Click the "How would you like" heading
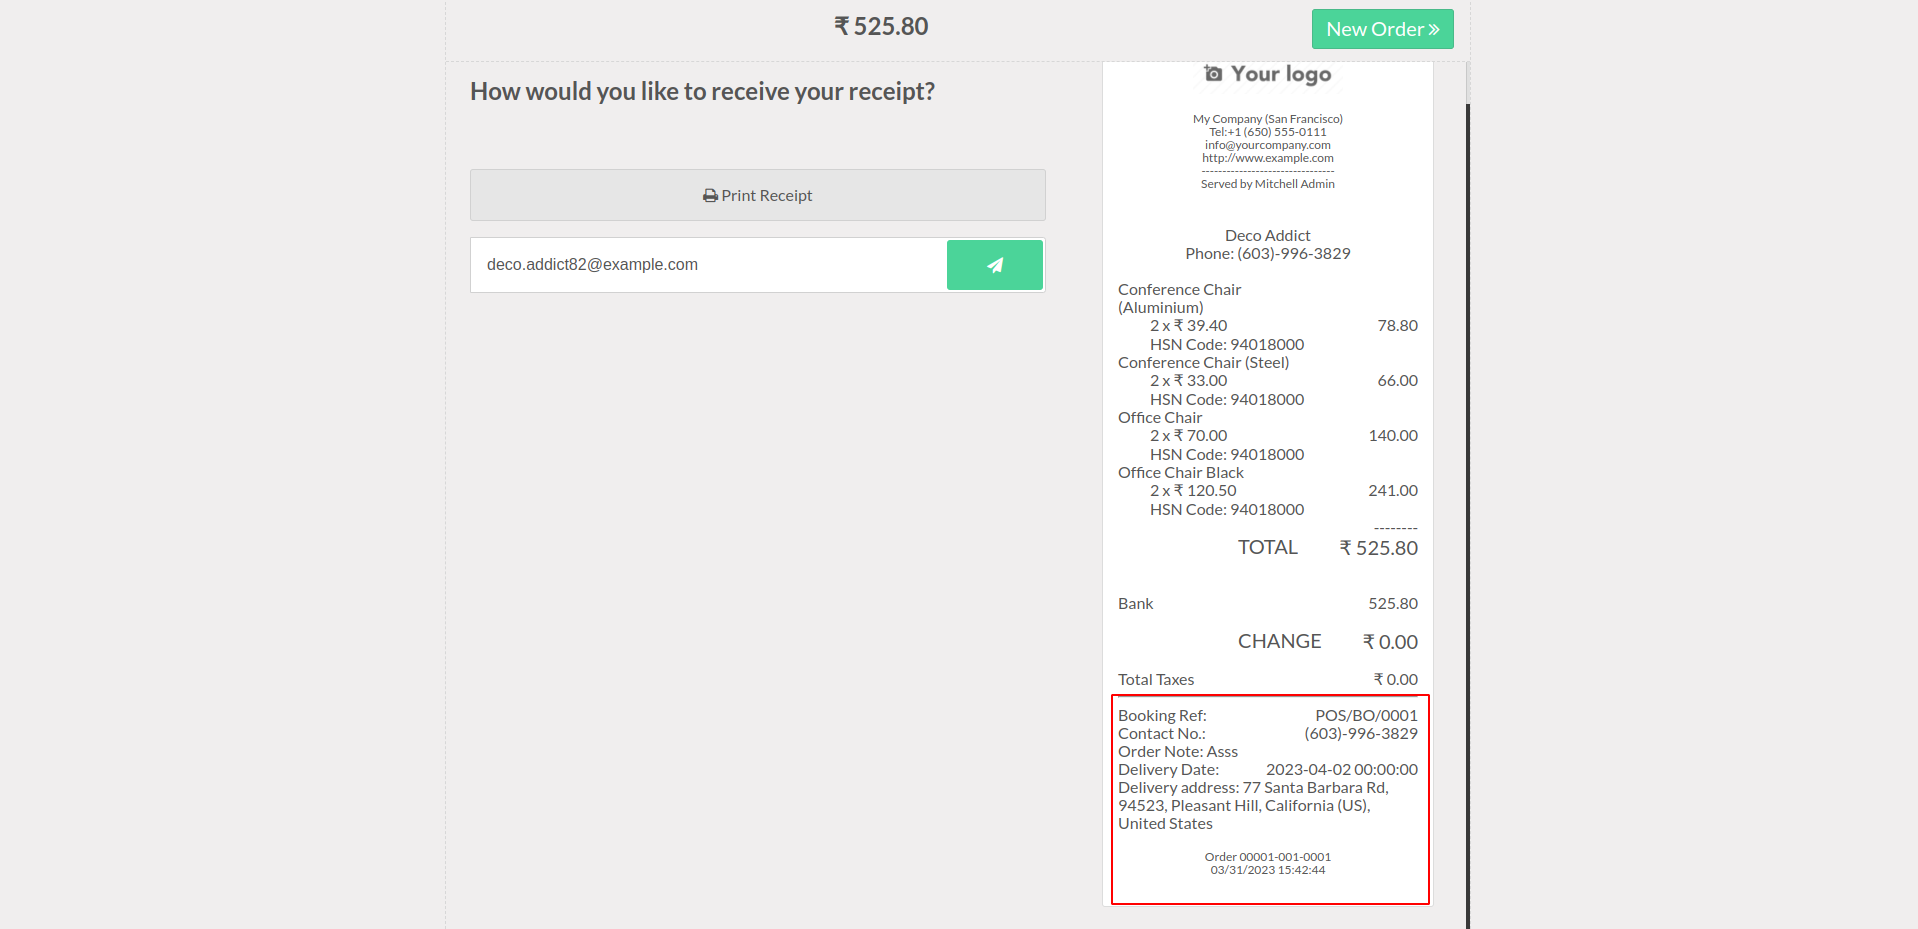This screenshot has width=1918, height=929. (x=702, y=92)
